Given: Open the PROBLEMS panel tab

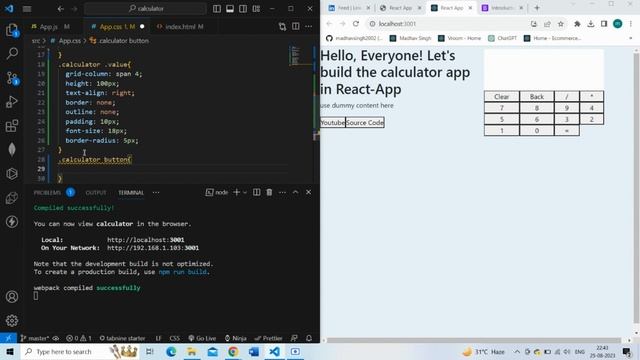Looking at the screenshot, I should 47,193.
